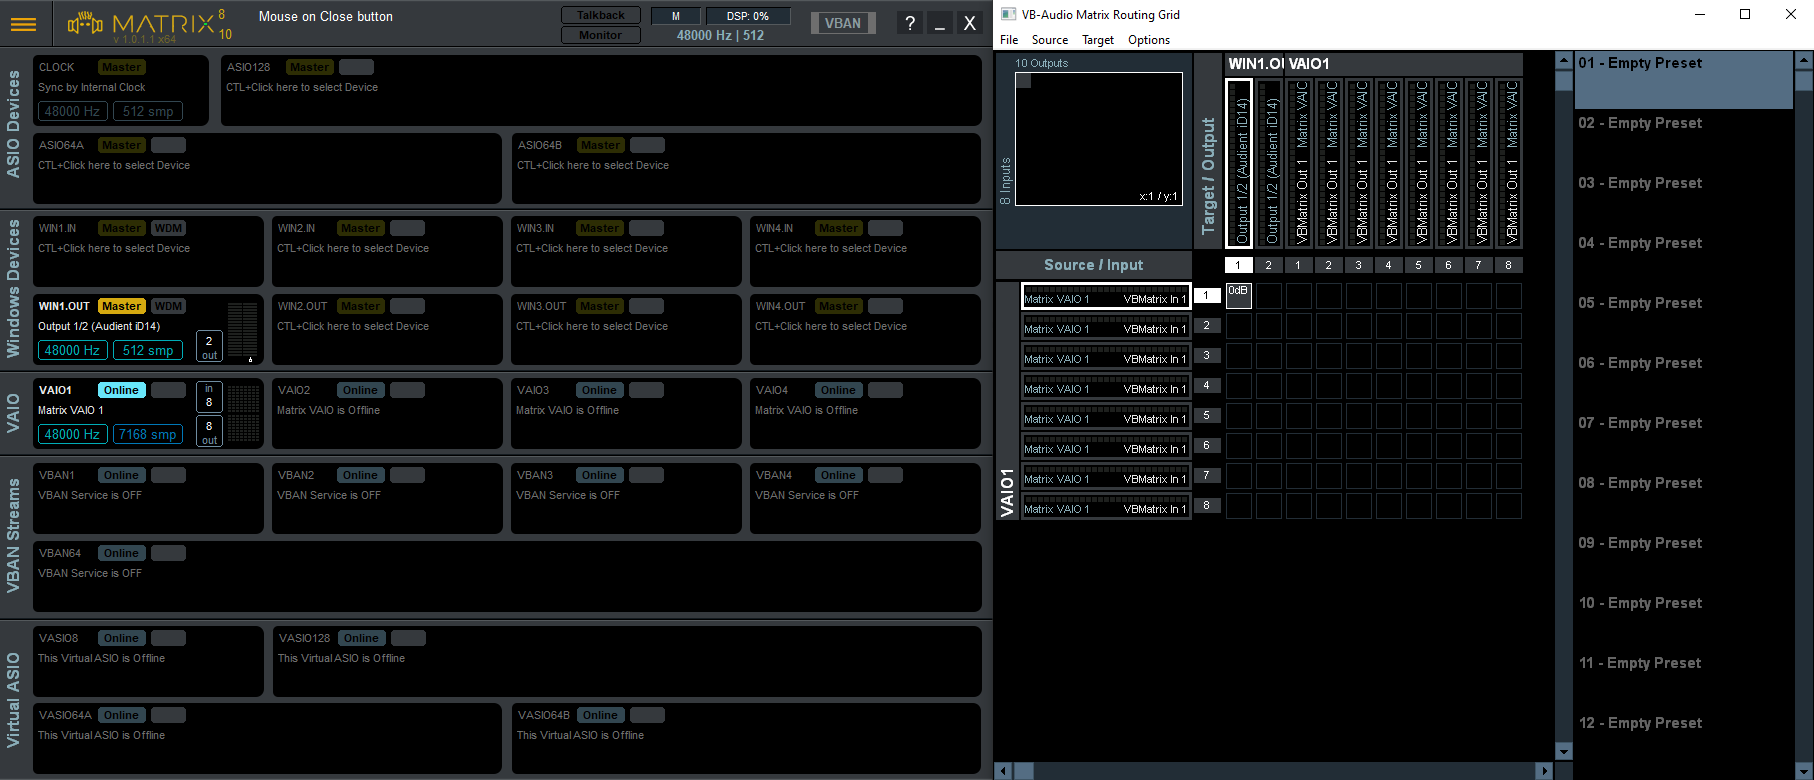Toggle the VBAN64 Online button

[x=121, y=553]
